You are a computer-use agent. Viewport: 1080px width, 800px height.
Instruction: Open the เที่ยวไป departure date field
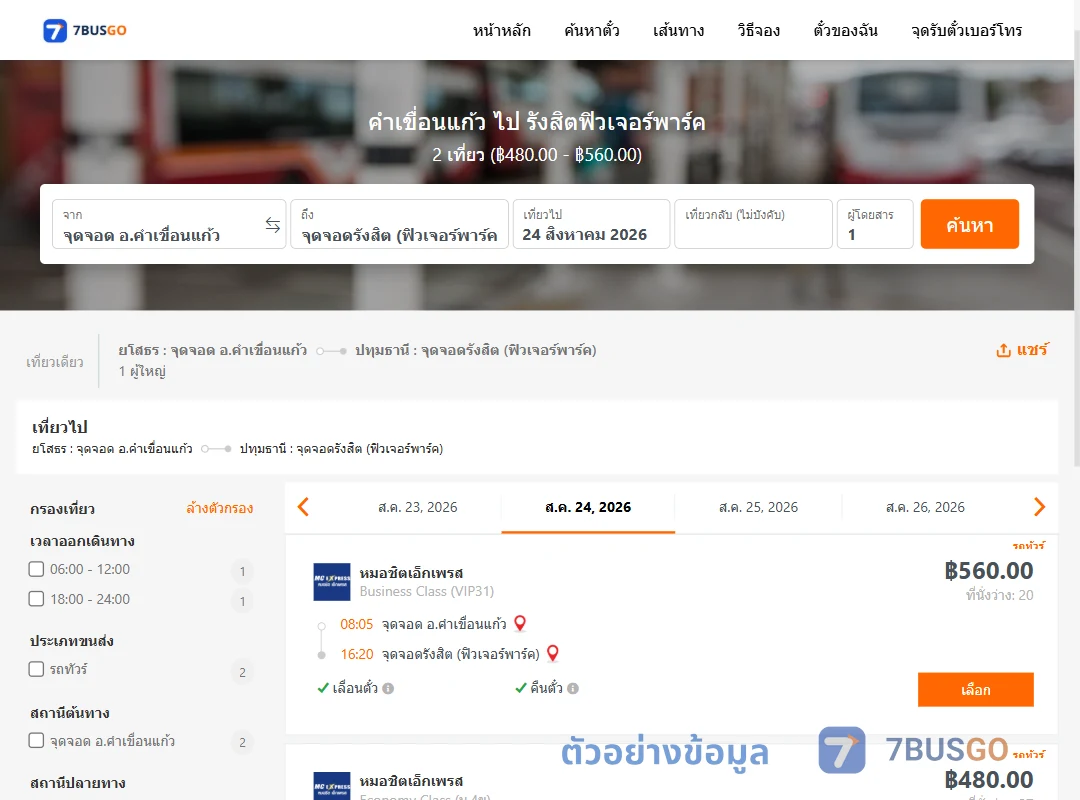point(592,224)
